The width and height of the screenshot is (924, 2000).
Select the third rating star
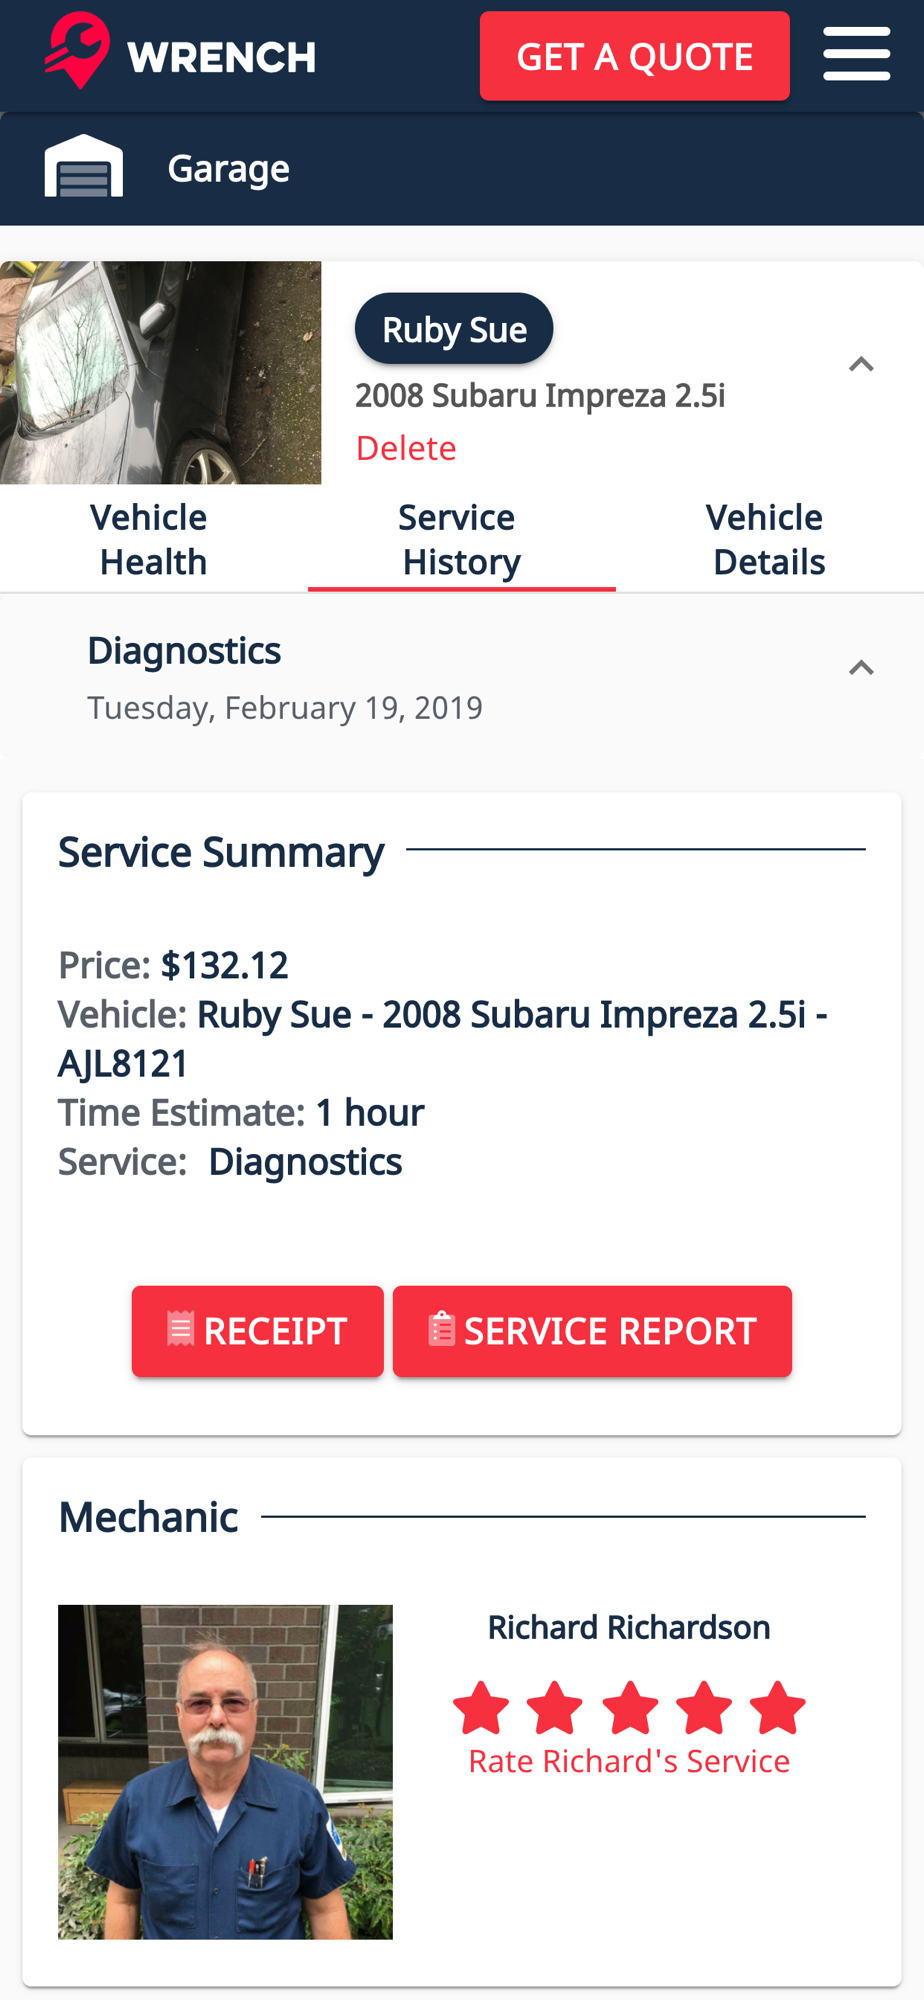click(630, 1707)
